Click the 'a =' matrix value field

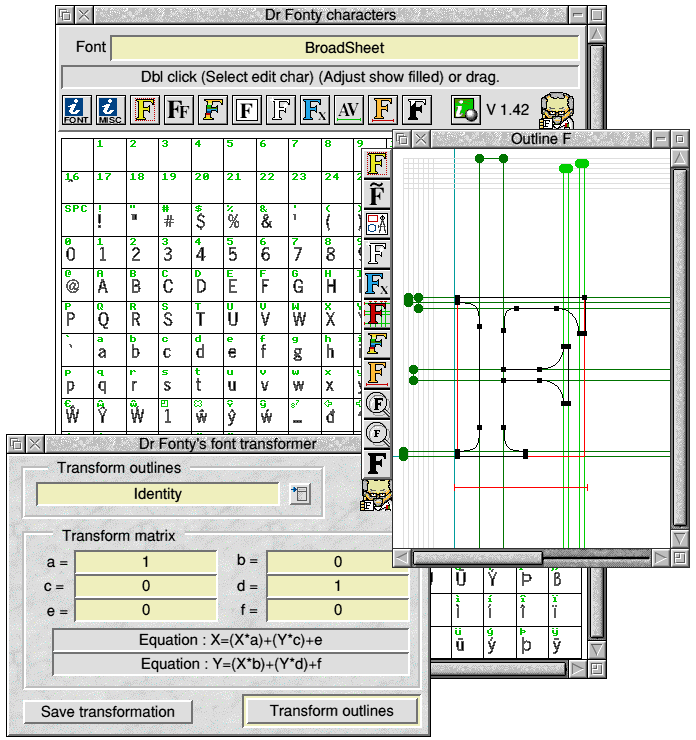point(146,562)
